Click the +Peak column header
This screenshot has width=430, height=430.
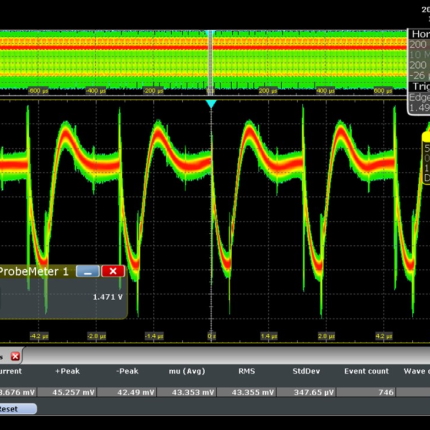pyautogui.click(x=67, y=371)
